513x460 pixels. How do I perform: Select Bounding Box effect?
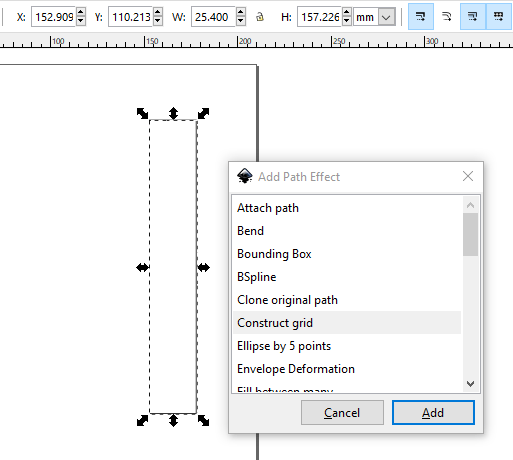point(347,254)
